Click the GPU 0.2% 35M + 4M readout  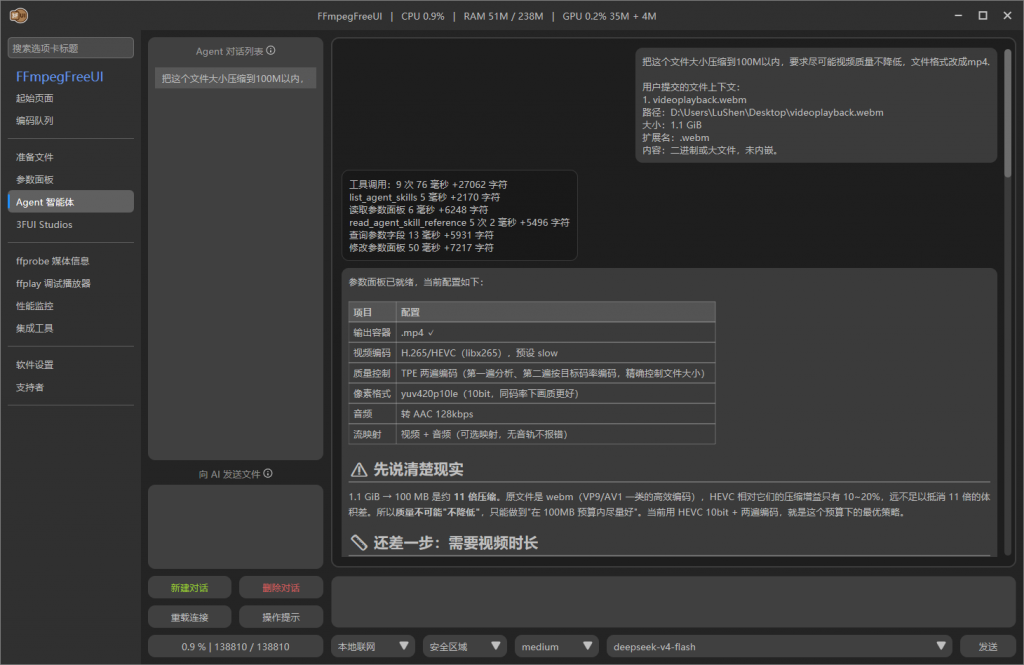609,16
